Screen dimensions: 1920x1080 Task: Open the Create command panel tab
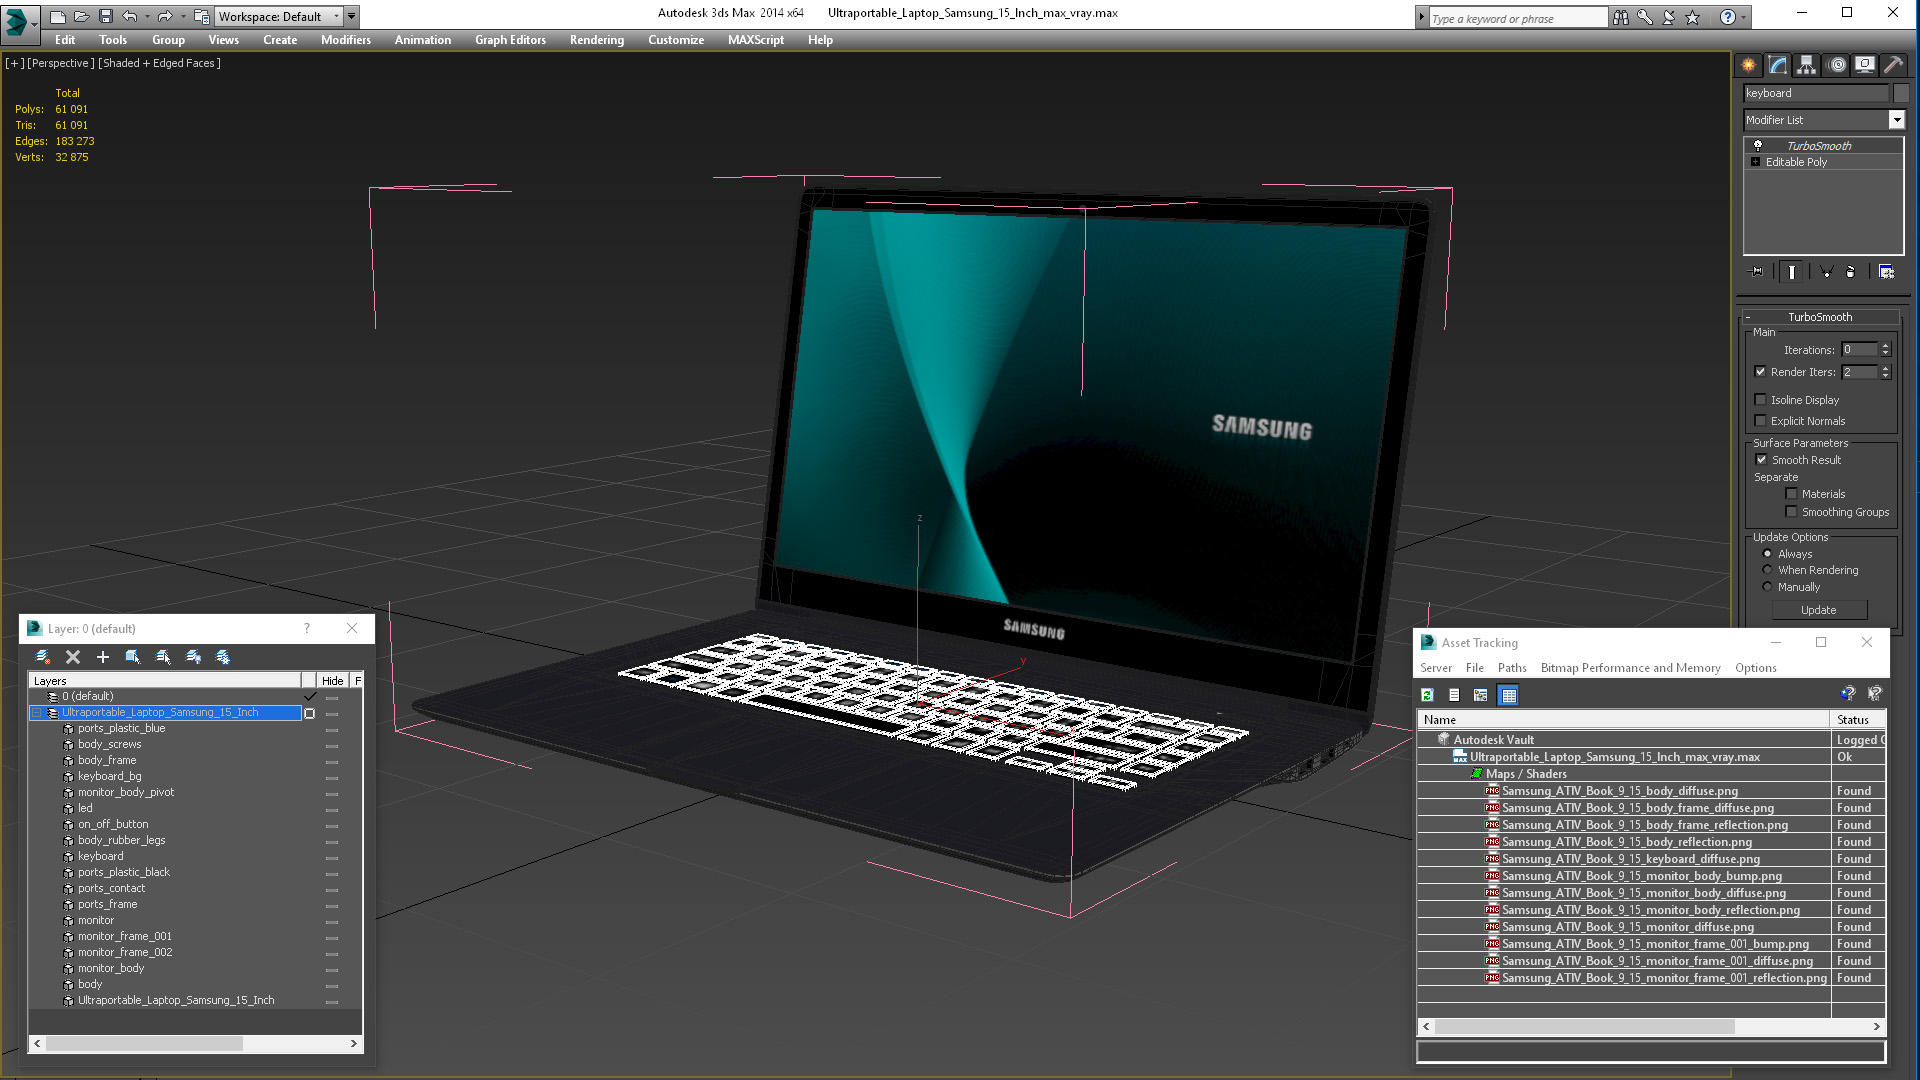click(x=1748, y=65)
